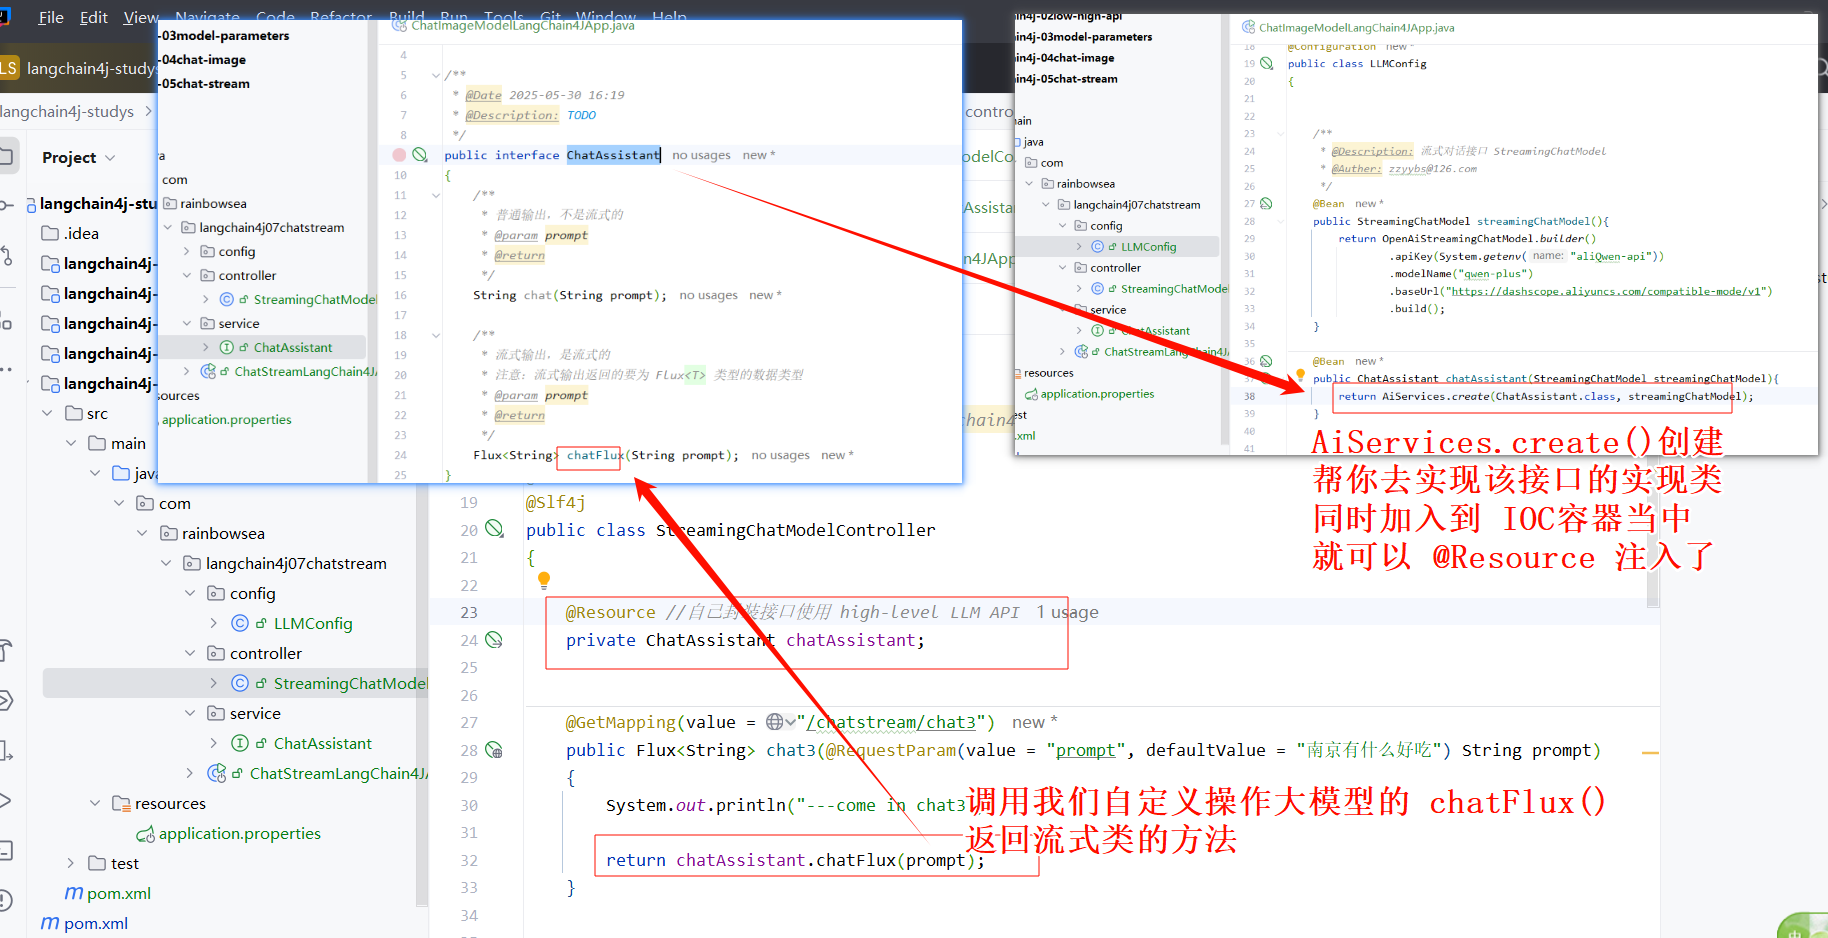This screenshot has width=1828, height=938.
Task: Click the Maven icon of the bottom root pom.xml
Action: pos(50,923)
